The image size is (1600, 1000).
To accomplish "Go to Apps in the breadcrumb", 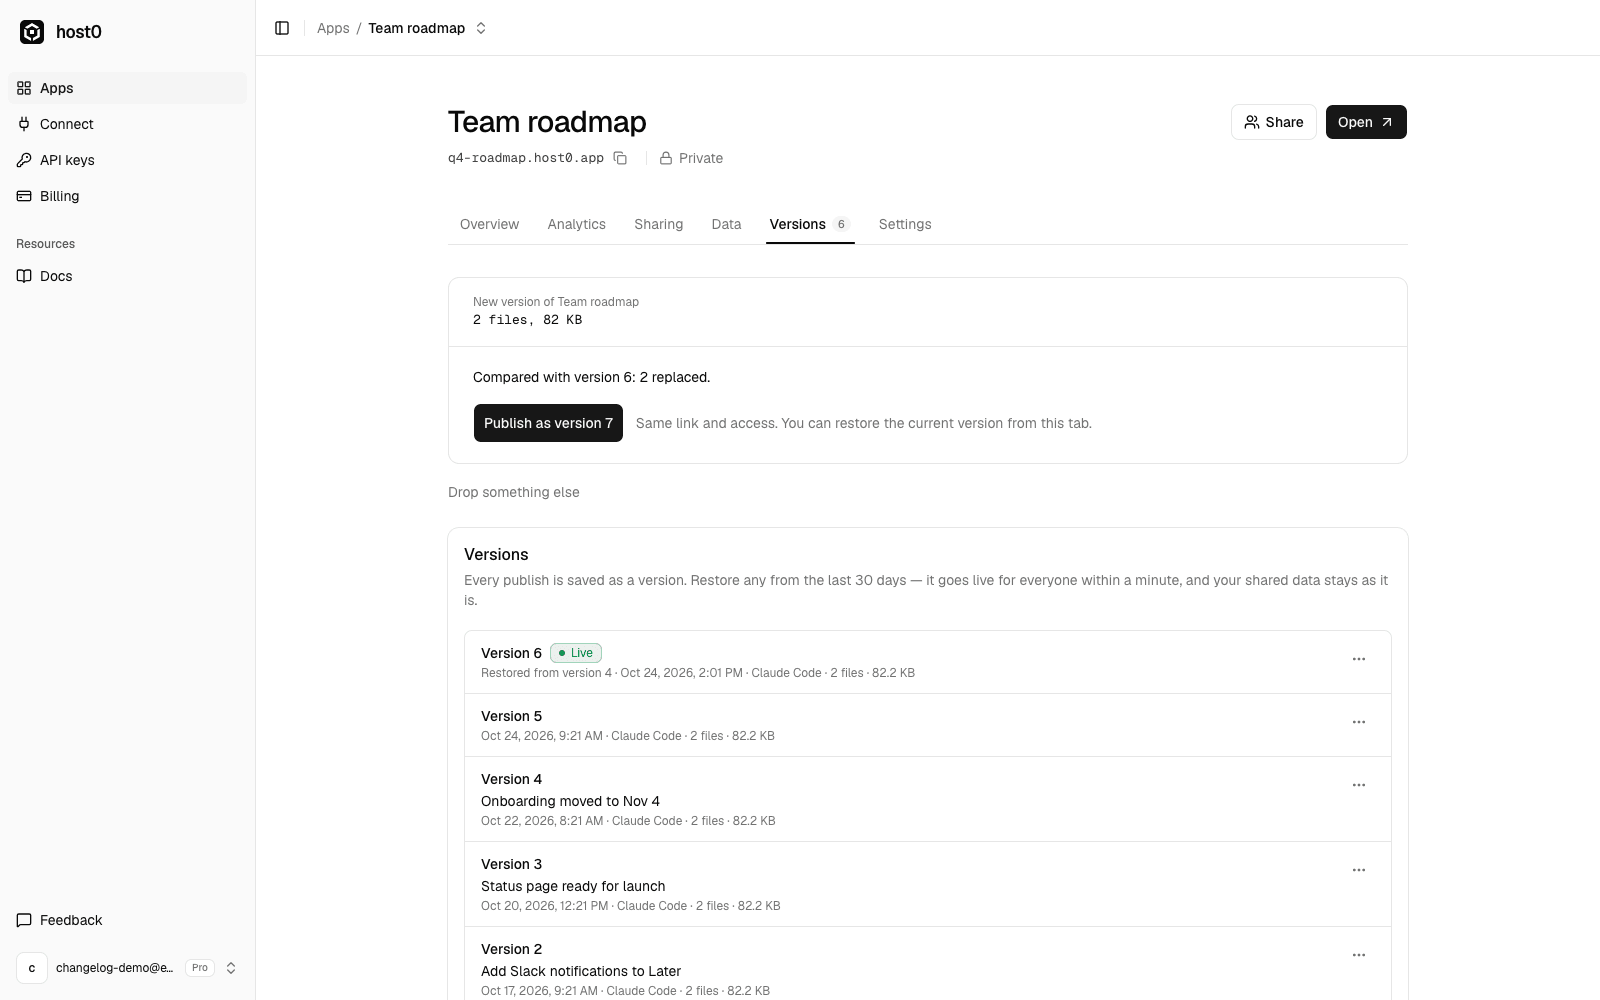I will [x=333, y=28].
